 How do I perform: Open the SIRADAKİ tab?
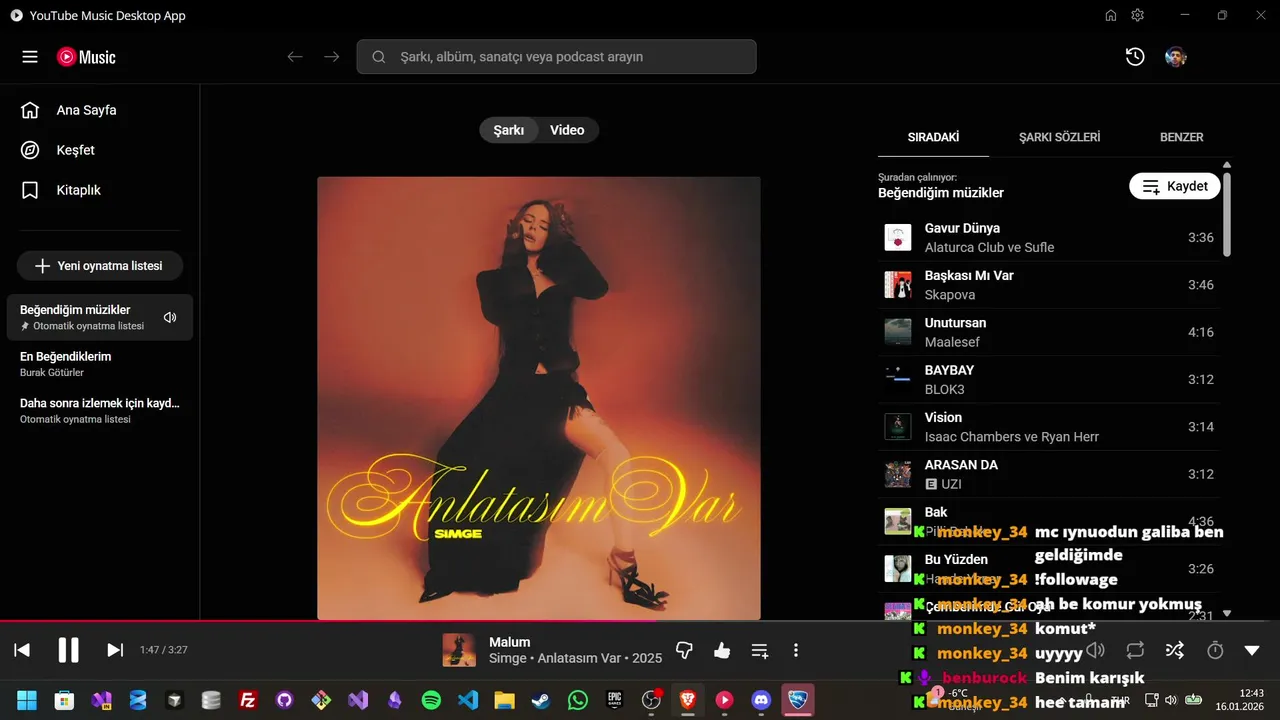tap(933, 137)
